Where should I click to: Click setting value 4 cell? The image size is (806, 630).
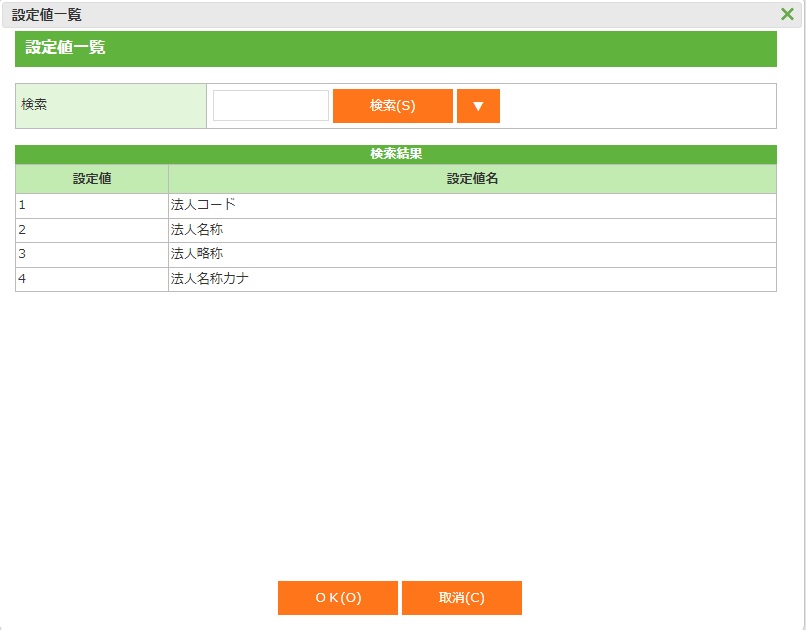(92, 279)
